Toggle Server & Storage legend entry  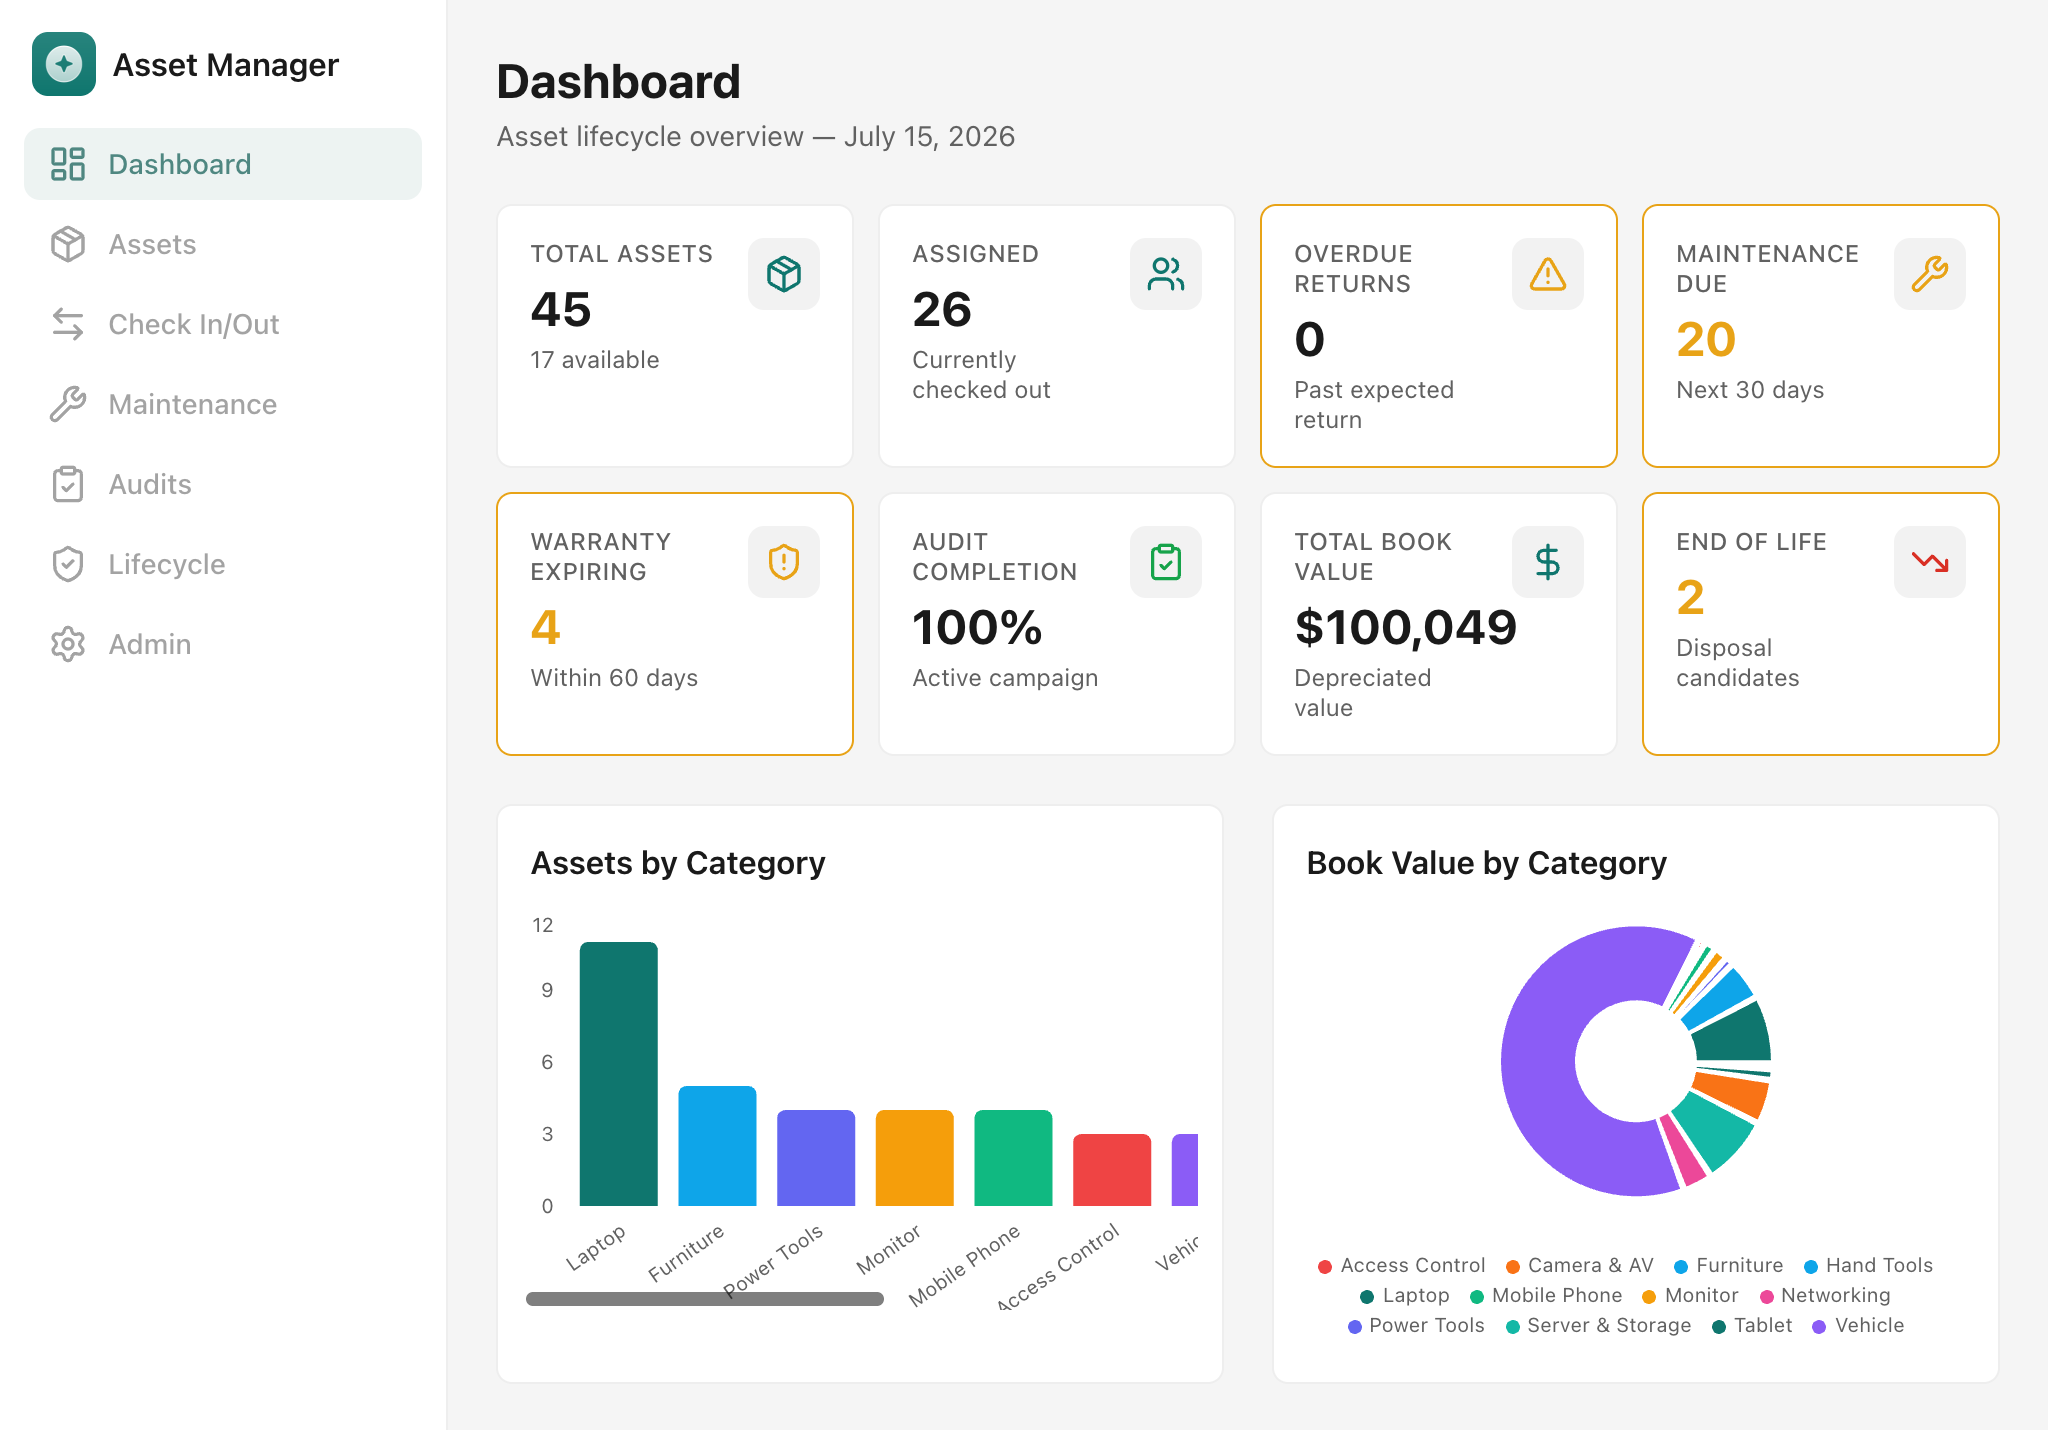(x=1598, y=1325)
